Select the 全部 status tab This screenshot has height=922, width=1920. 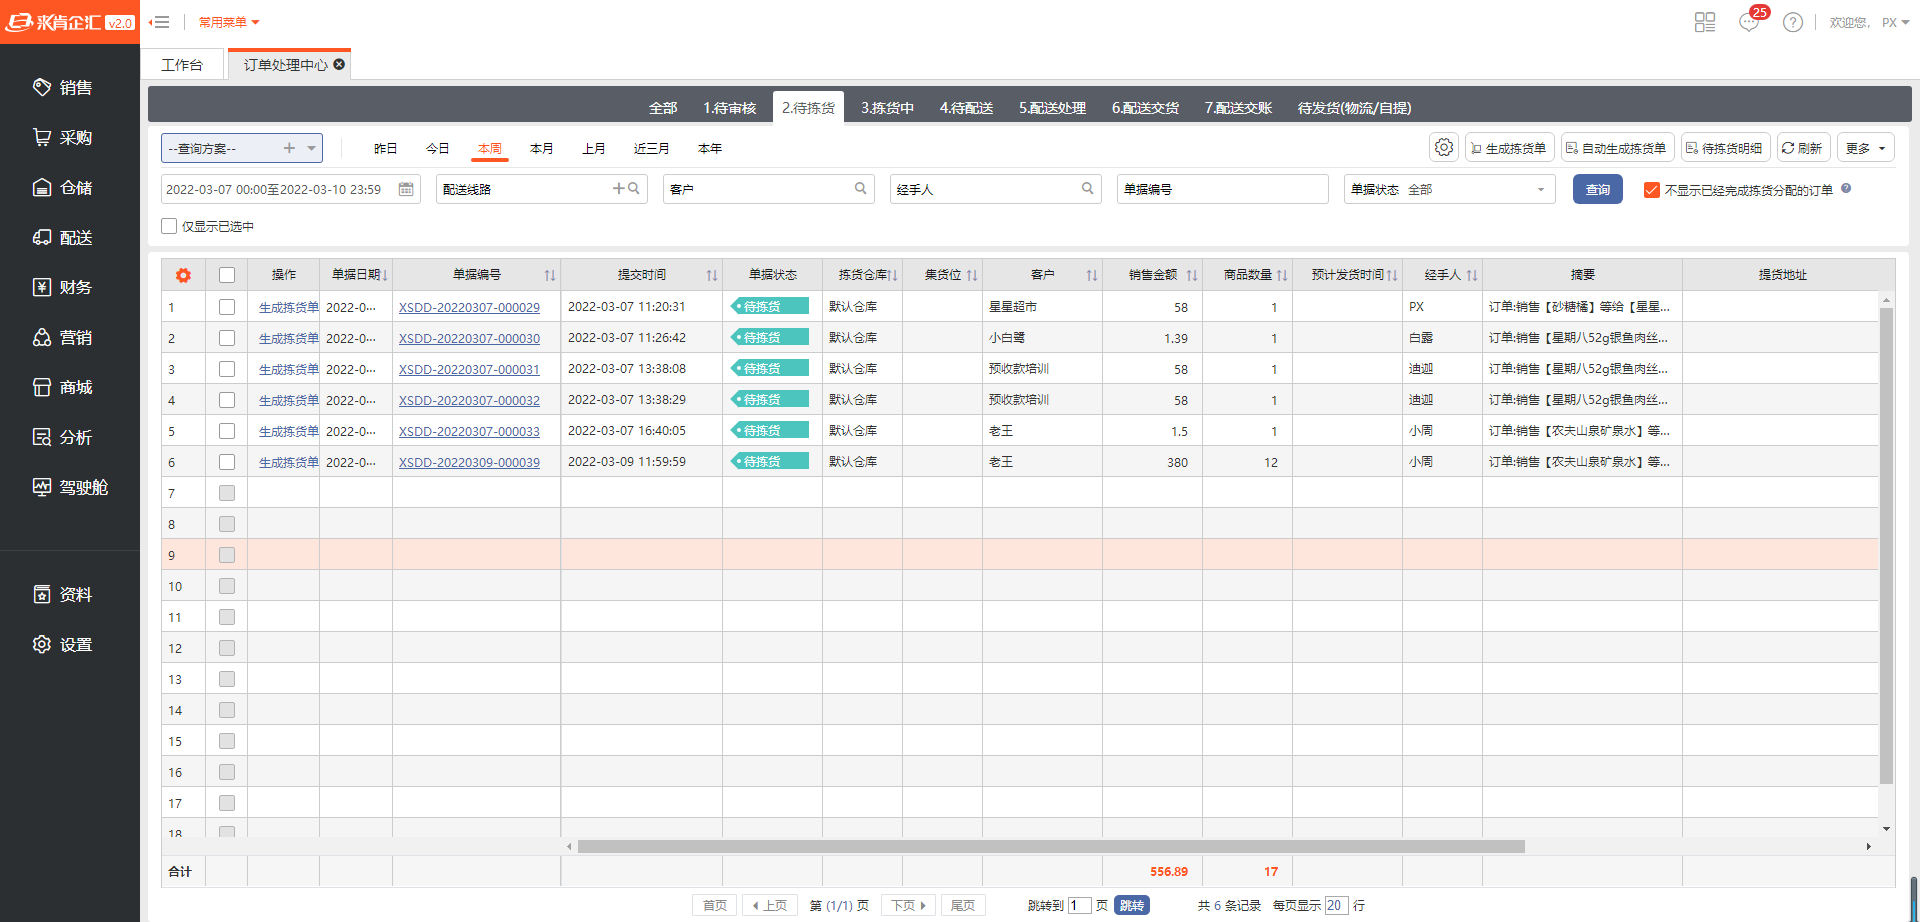pyautogui.click(x=663, y=108)
